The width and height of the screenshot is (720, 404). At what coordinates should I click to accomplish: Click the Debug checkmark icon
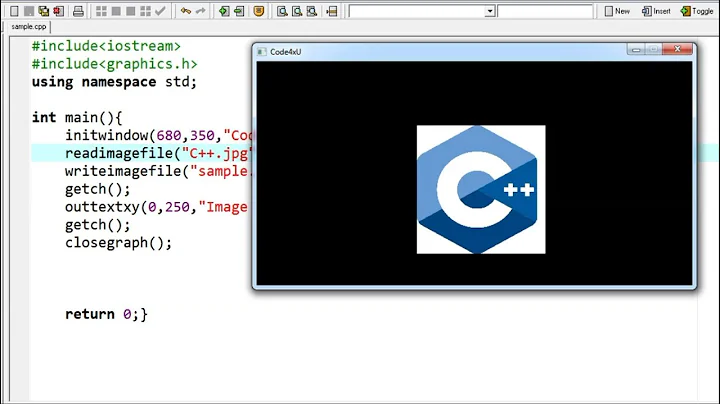pyautogui.click(x=160, y=11)
